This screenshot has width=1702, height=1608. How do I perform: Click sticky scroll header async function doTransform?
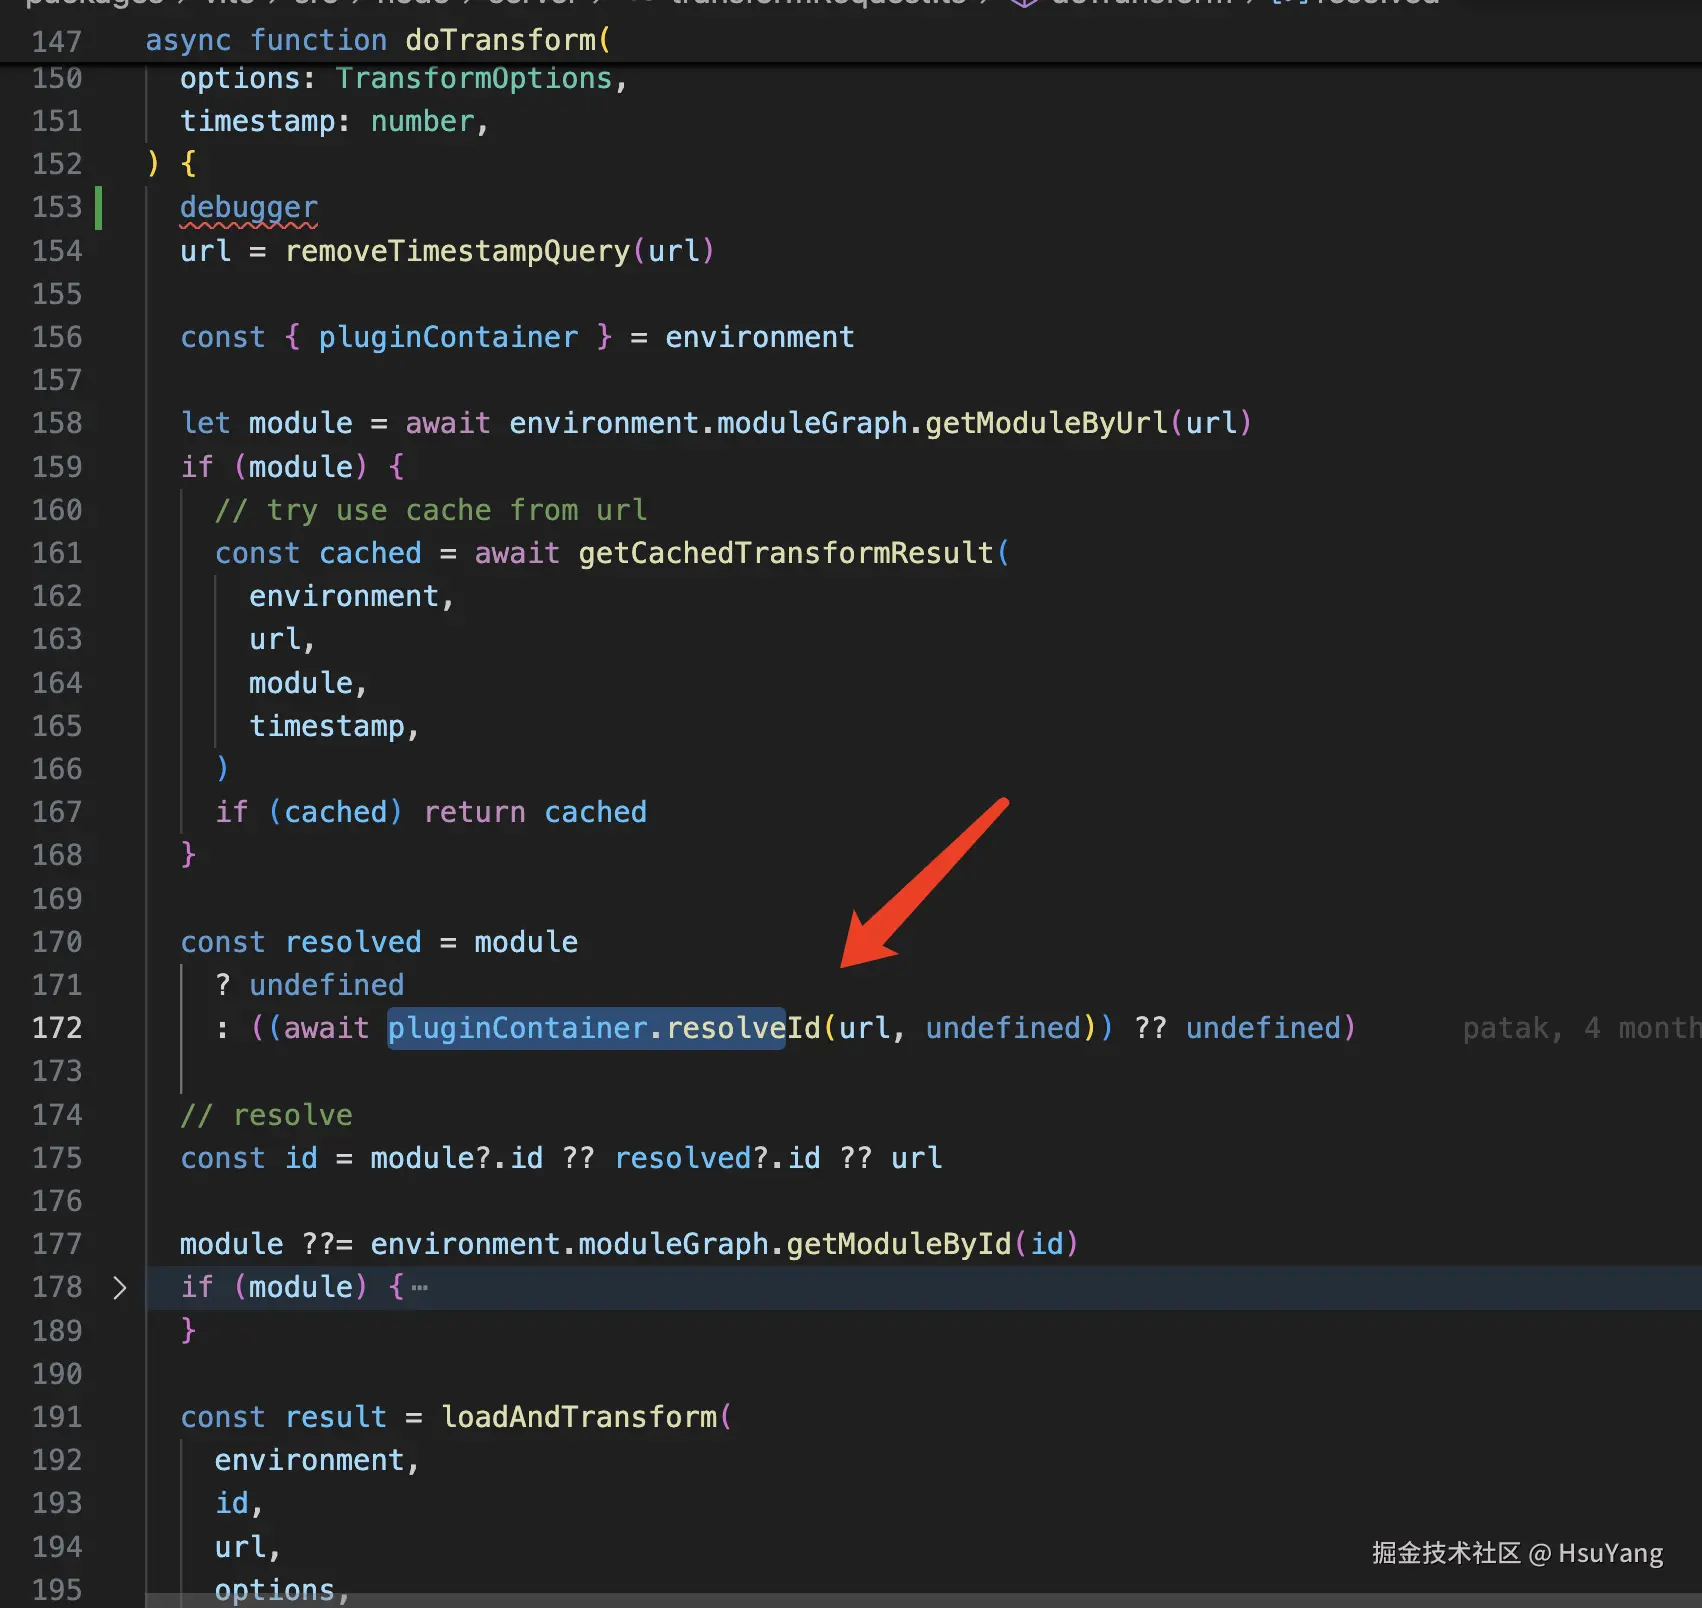[x=378, y=40]
